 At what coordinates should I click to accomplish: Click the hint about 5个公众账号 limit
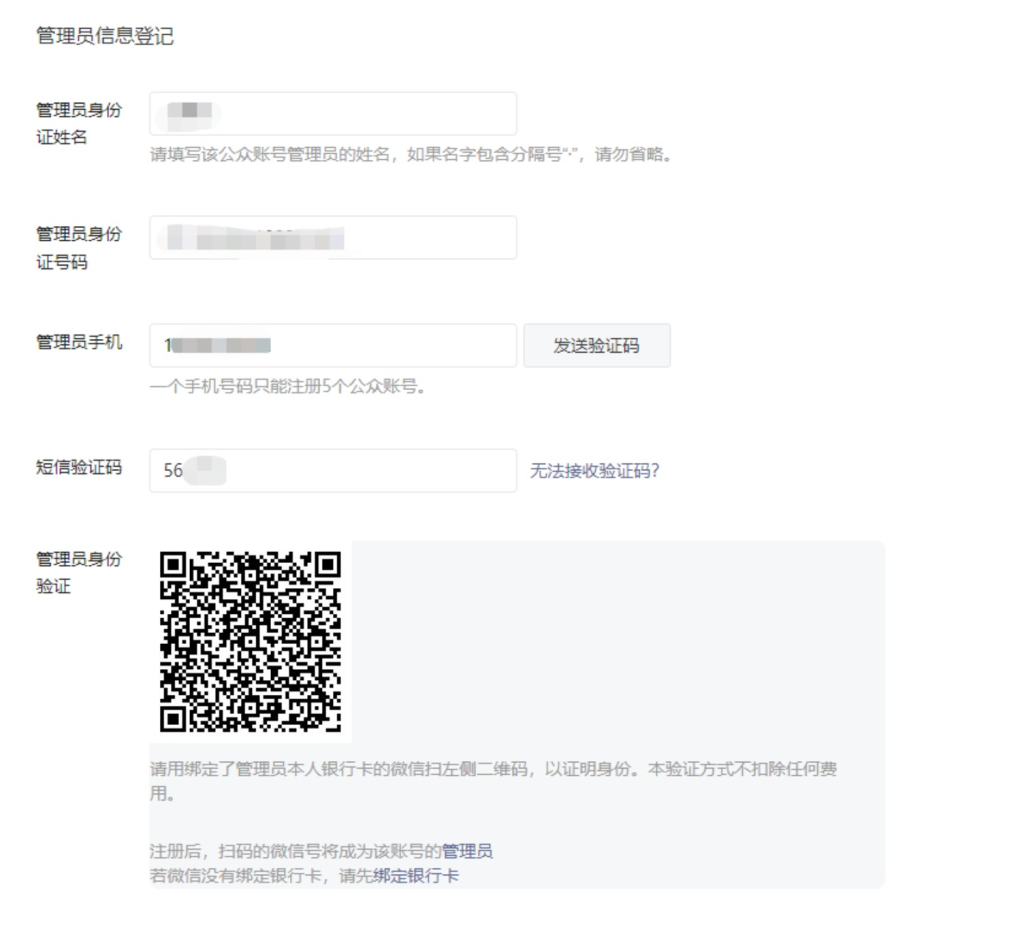click(288, 387)
